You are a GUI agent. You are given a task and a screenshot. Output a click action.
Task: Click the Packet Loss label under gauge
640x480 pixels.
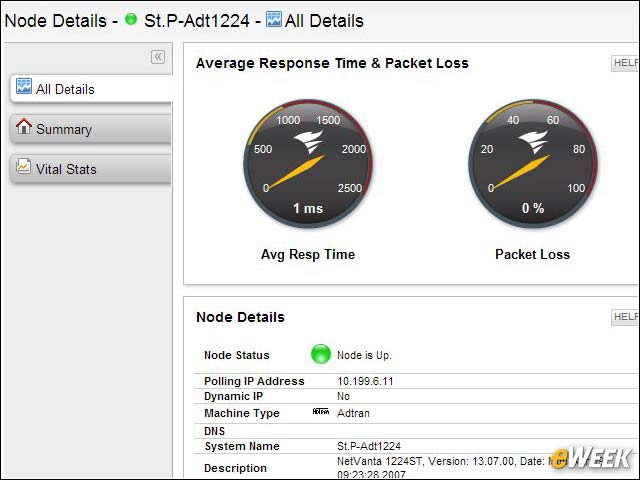(532, 255)
